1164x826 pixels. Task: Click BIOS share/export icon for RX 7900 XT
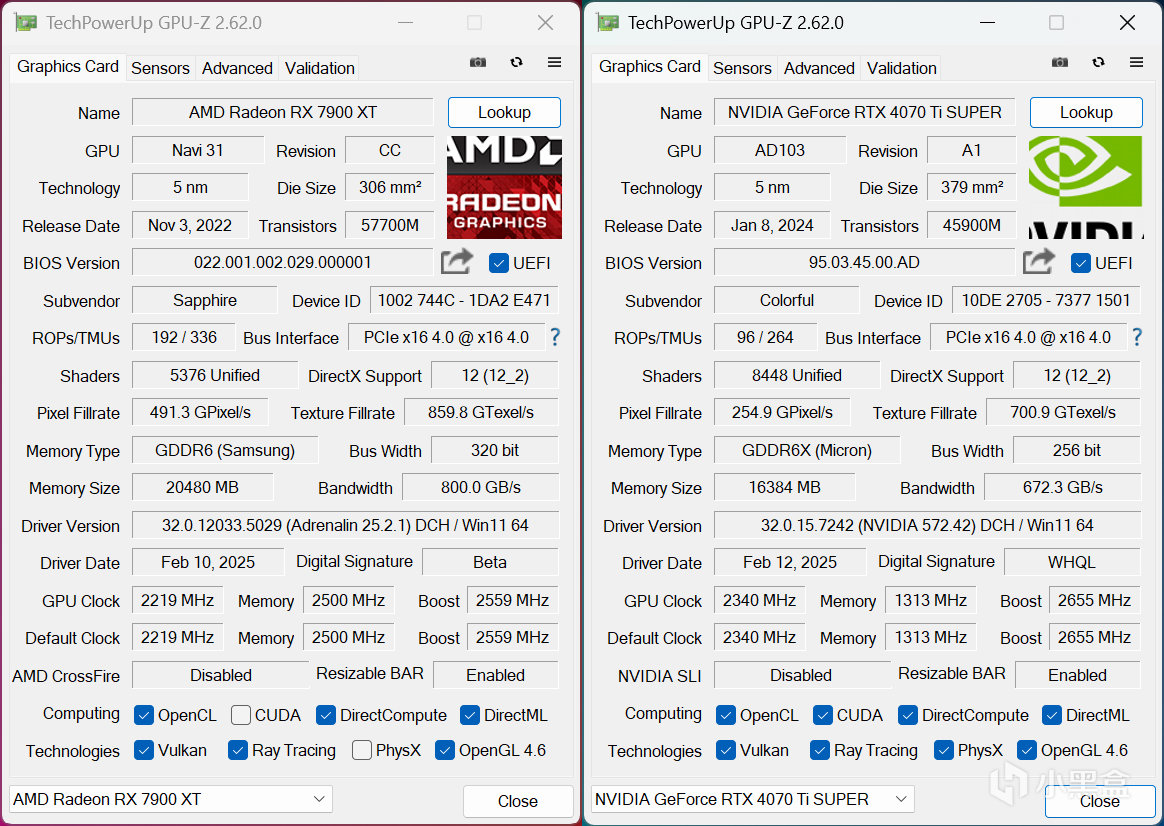457,261
